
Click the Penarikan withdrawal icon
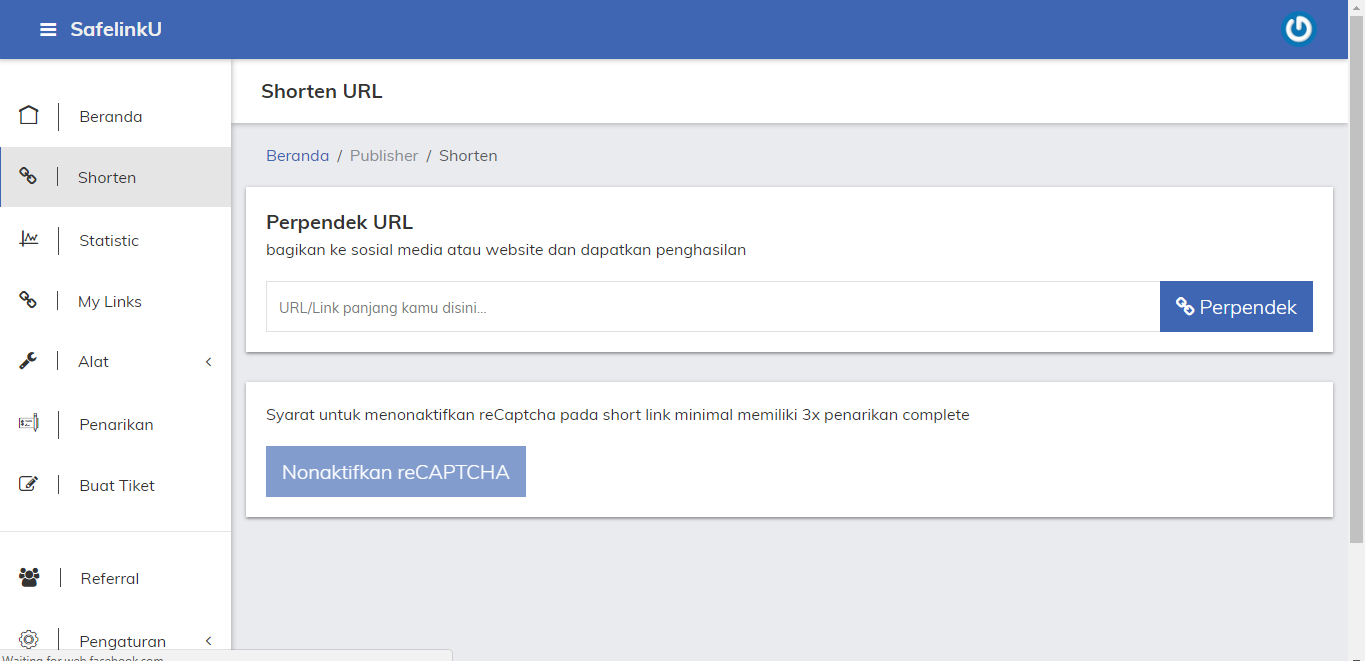pos(29,424)
